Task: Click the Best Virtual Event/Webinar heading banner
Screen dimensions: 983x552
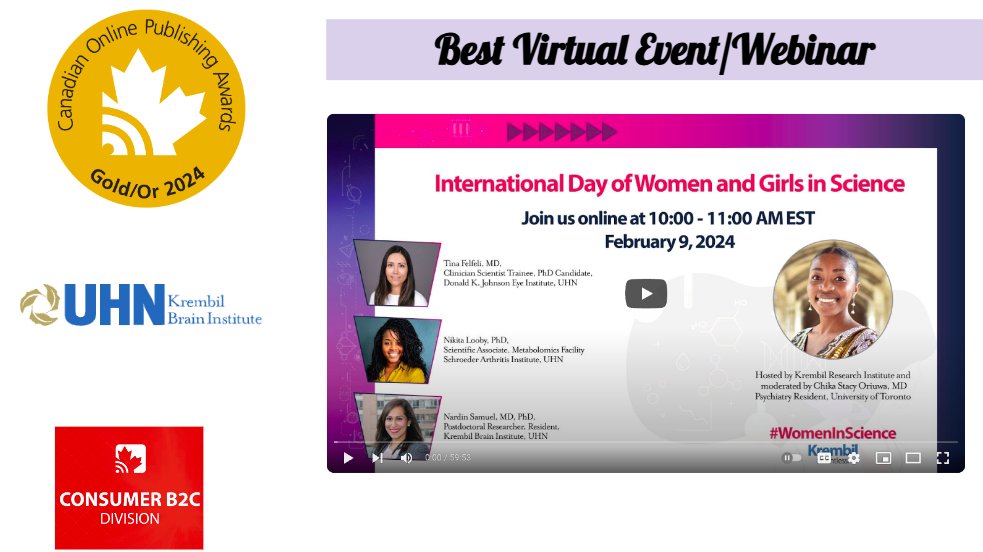Action: coord(654,49)
